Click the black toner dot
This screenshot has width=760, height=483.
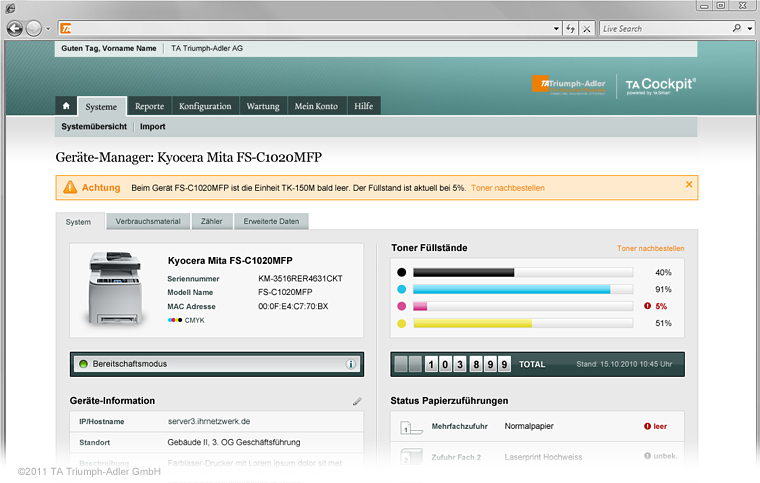click(401, 272)
